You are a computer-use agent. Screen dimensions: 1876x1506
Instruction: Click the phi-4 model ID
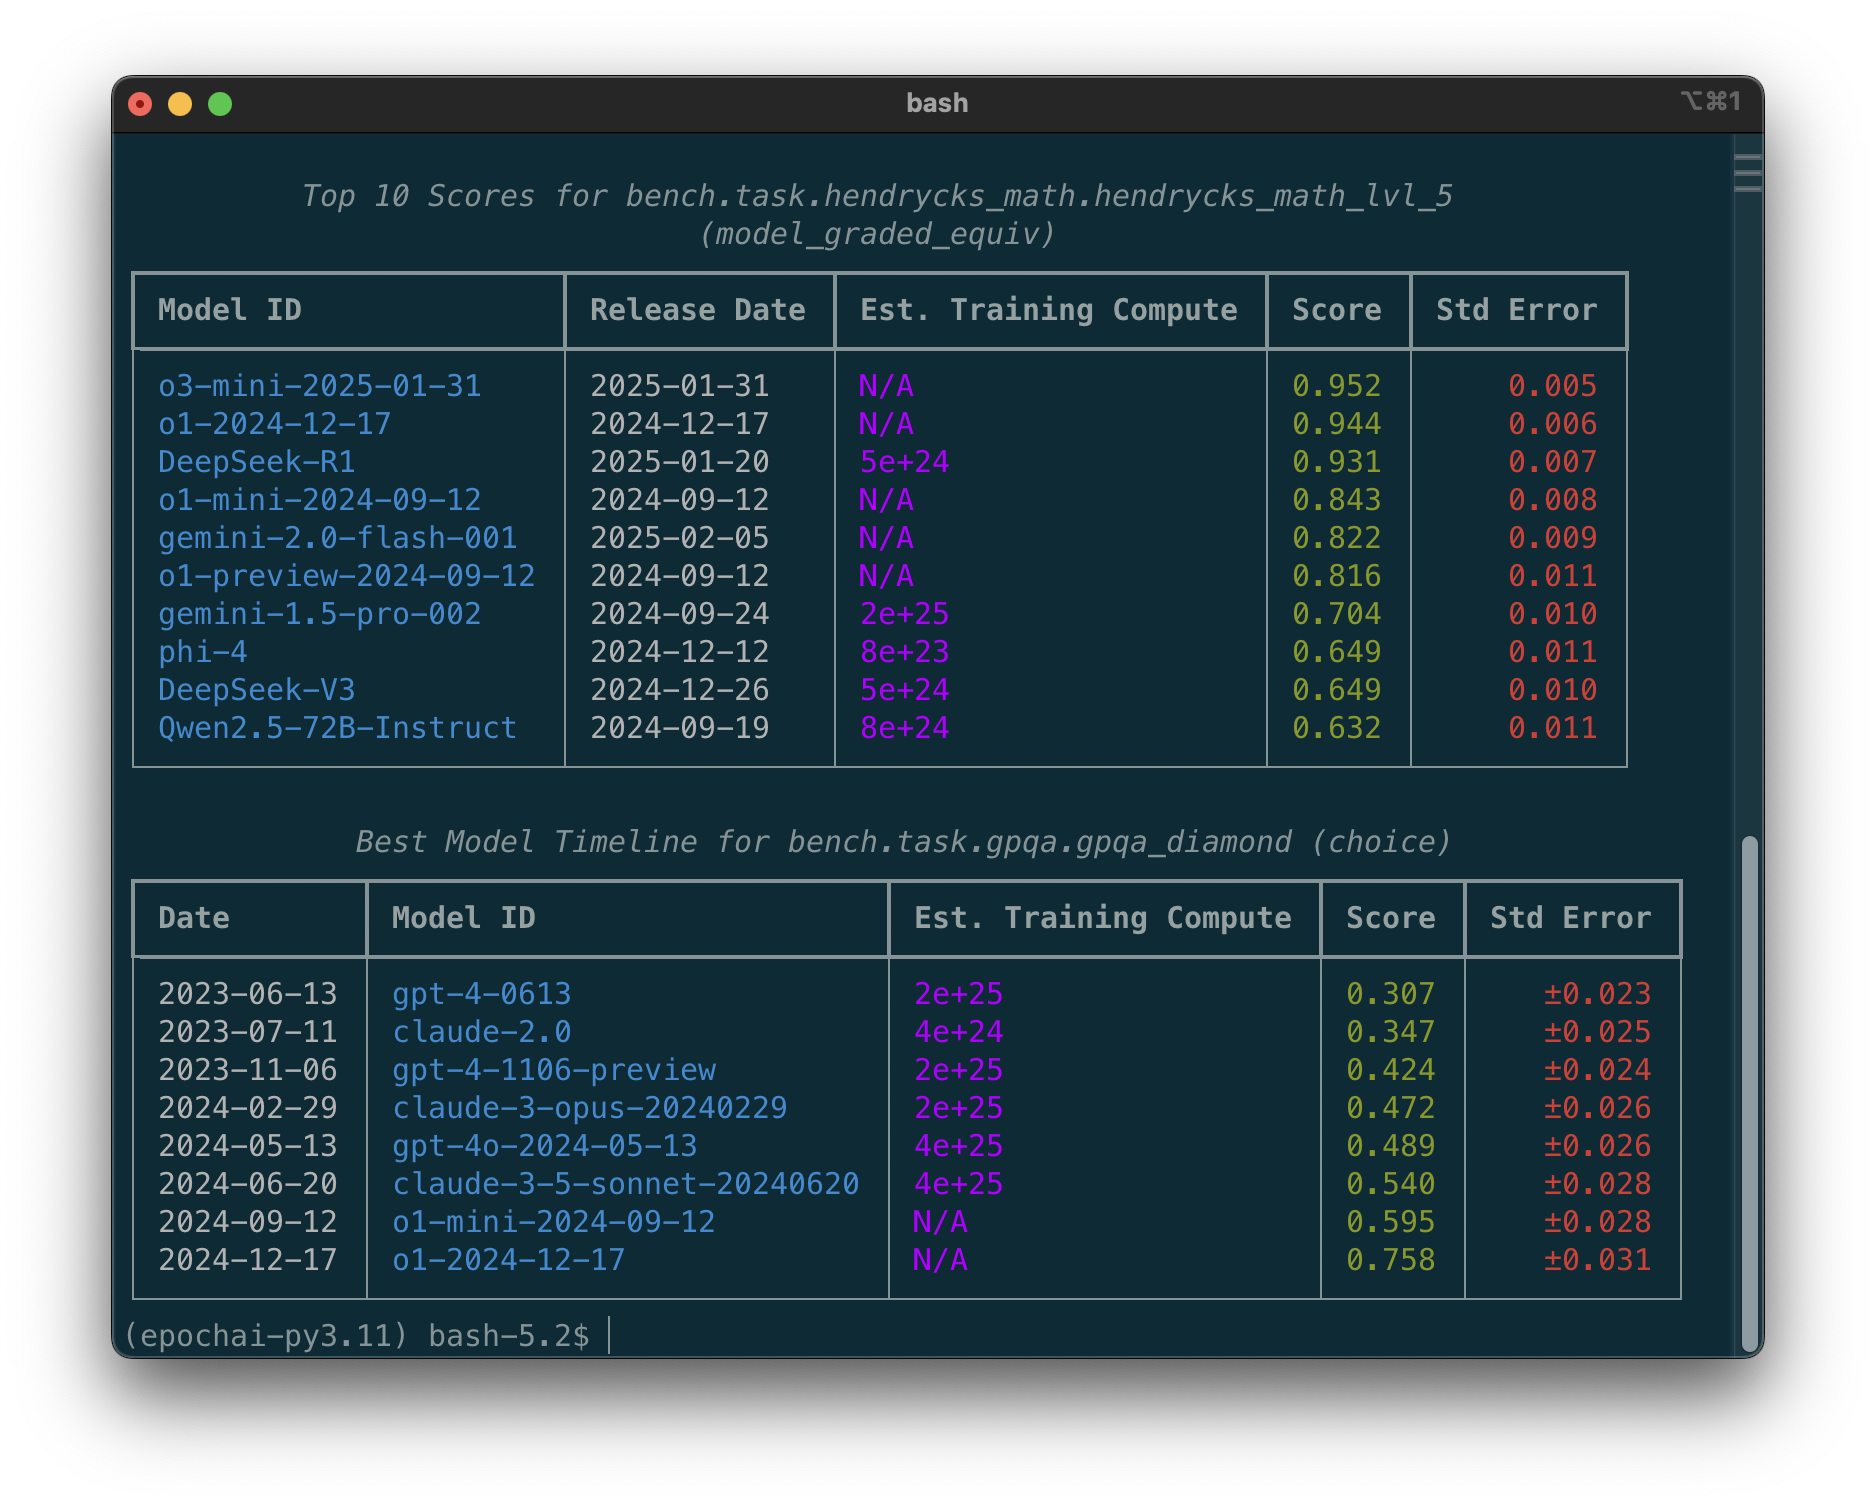click(x=202, y=652)
